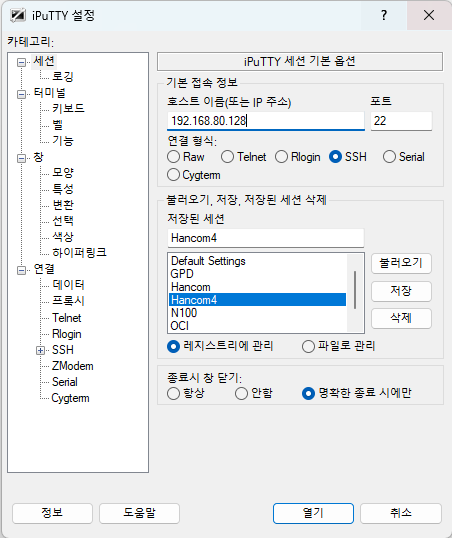Screen dimensions: 452x538
Task: Select the SSH connection type radio
Action: point(348,157)
